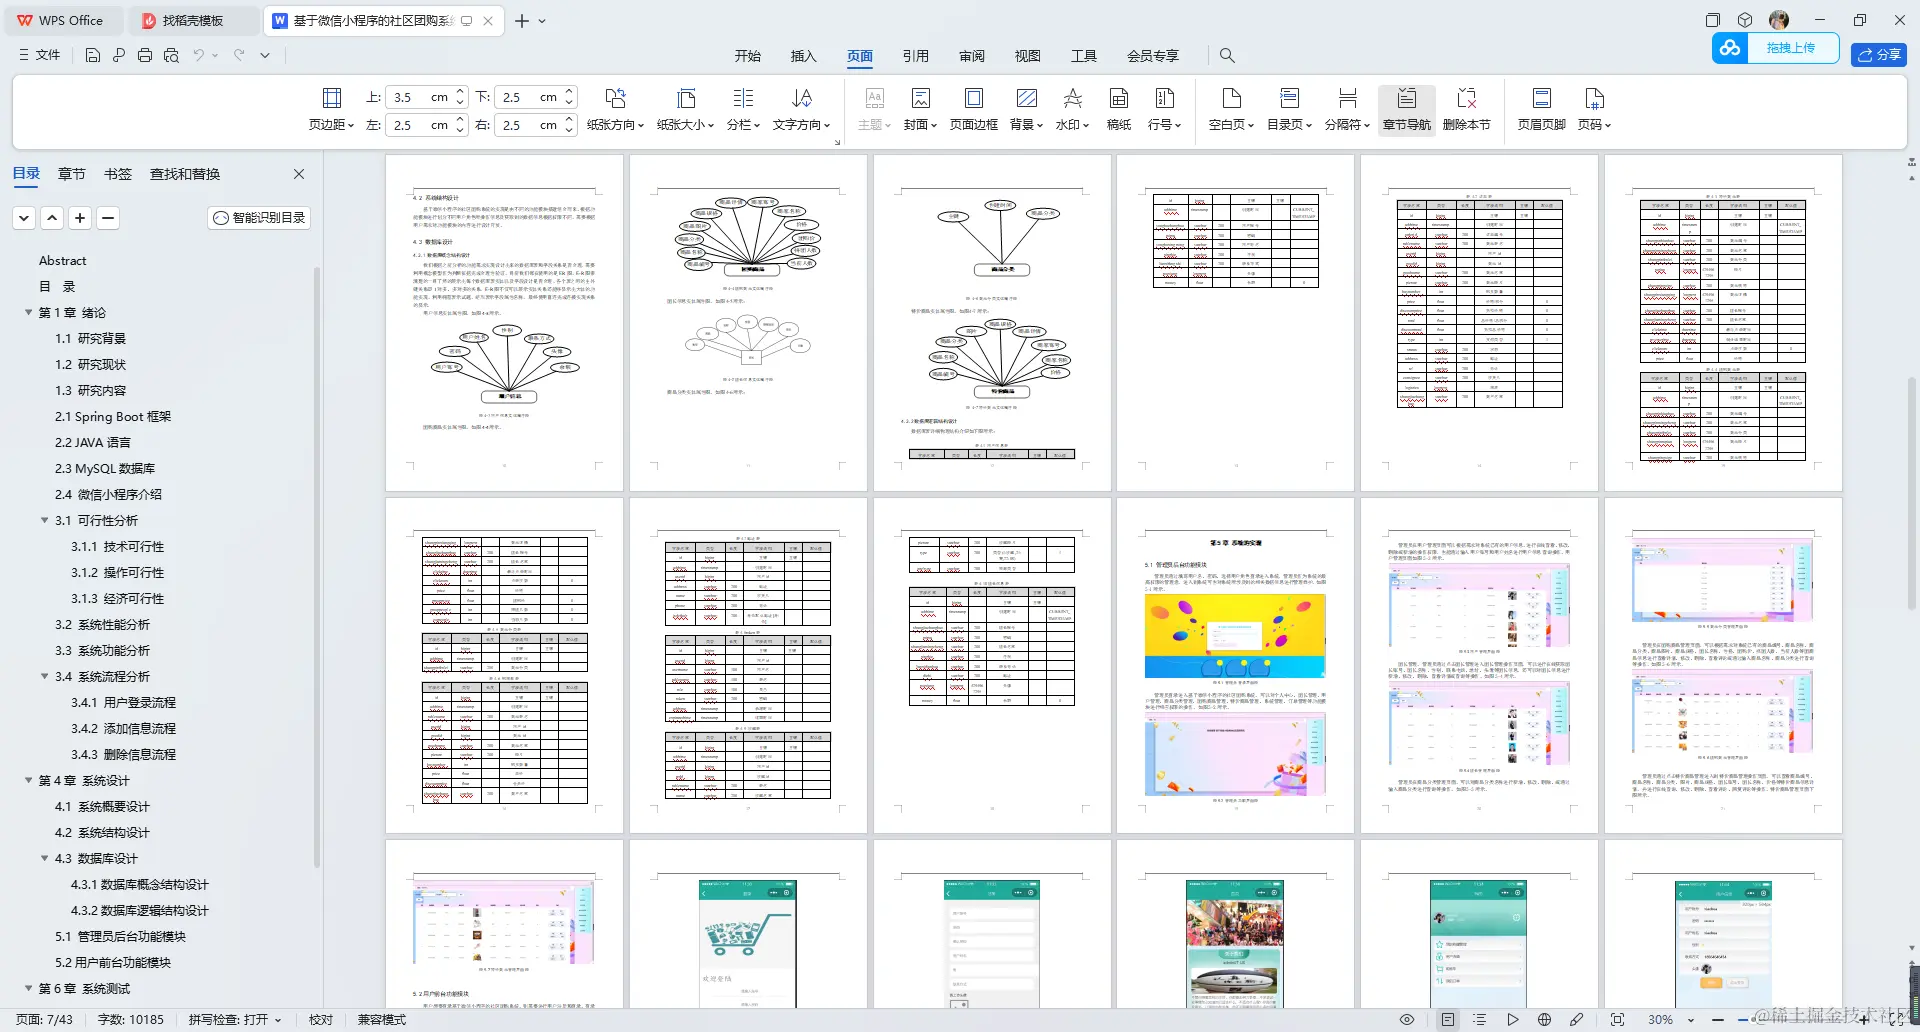Collapse the 3.4 系统流程分析 outline node
The width and height of the screenshot is (1920, 1032).
click(x=45, y=677)
